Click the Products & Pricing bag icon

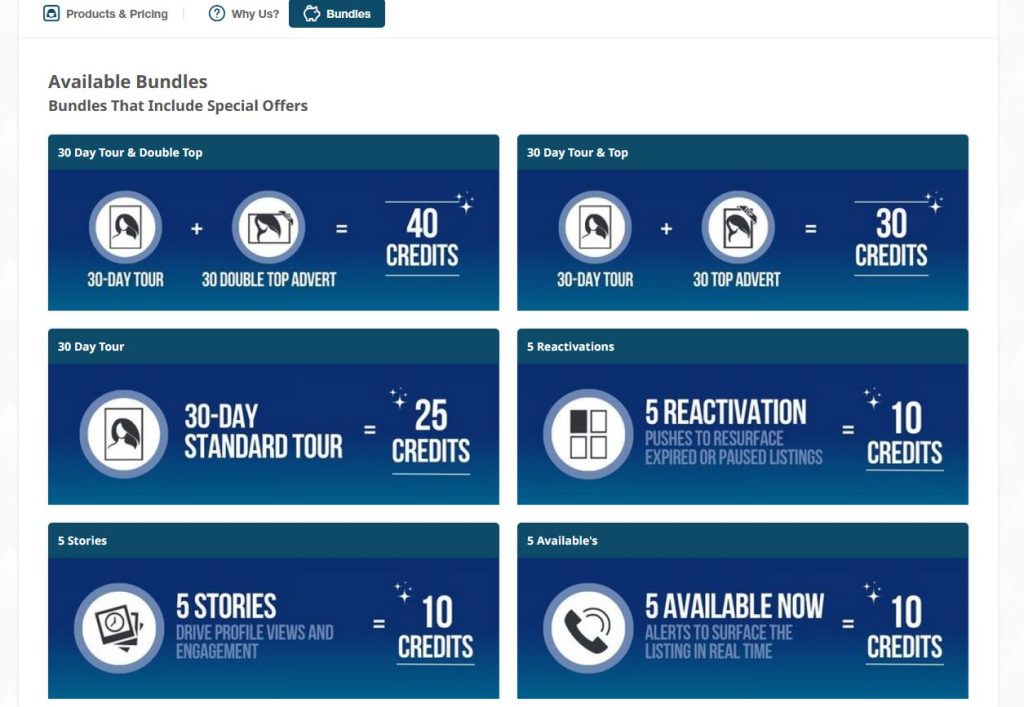click(52, 14)
